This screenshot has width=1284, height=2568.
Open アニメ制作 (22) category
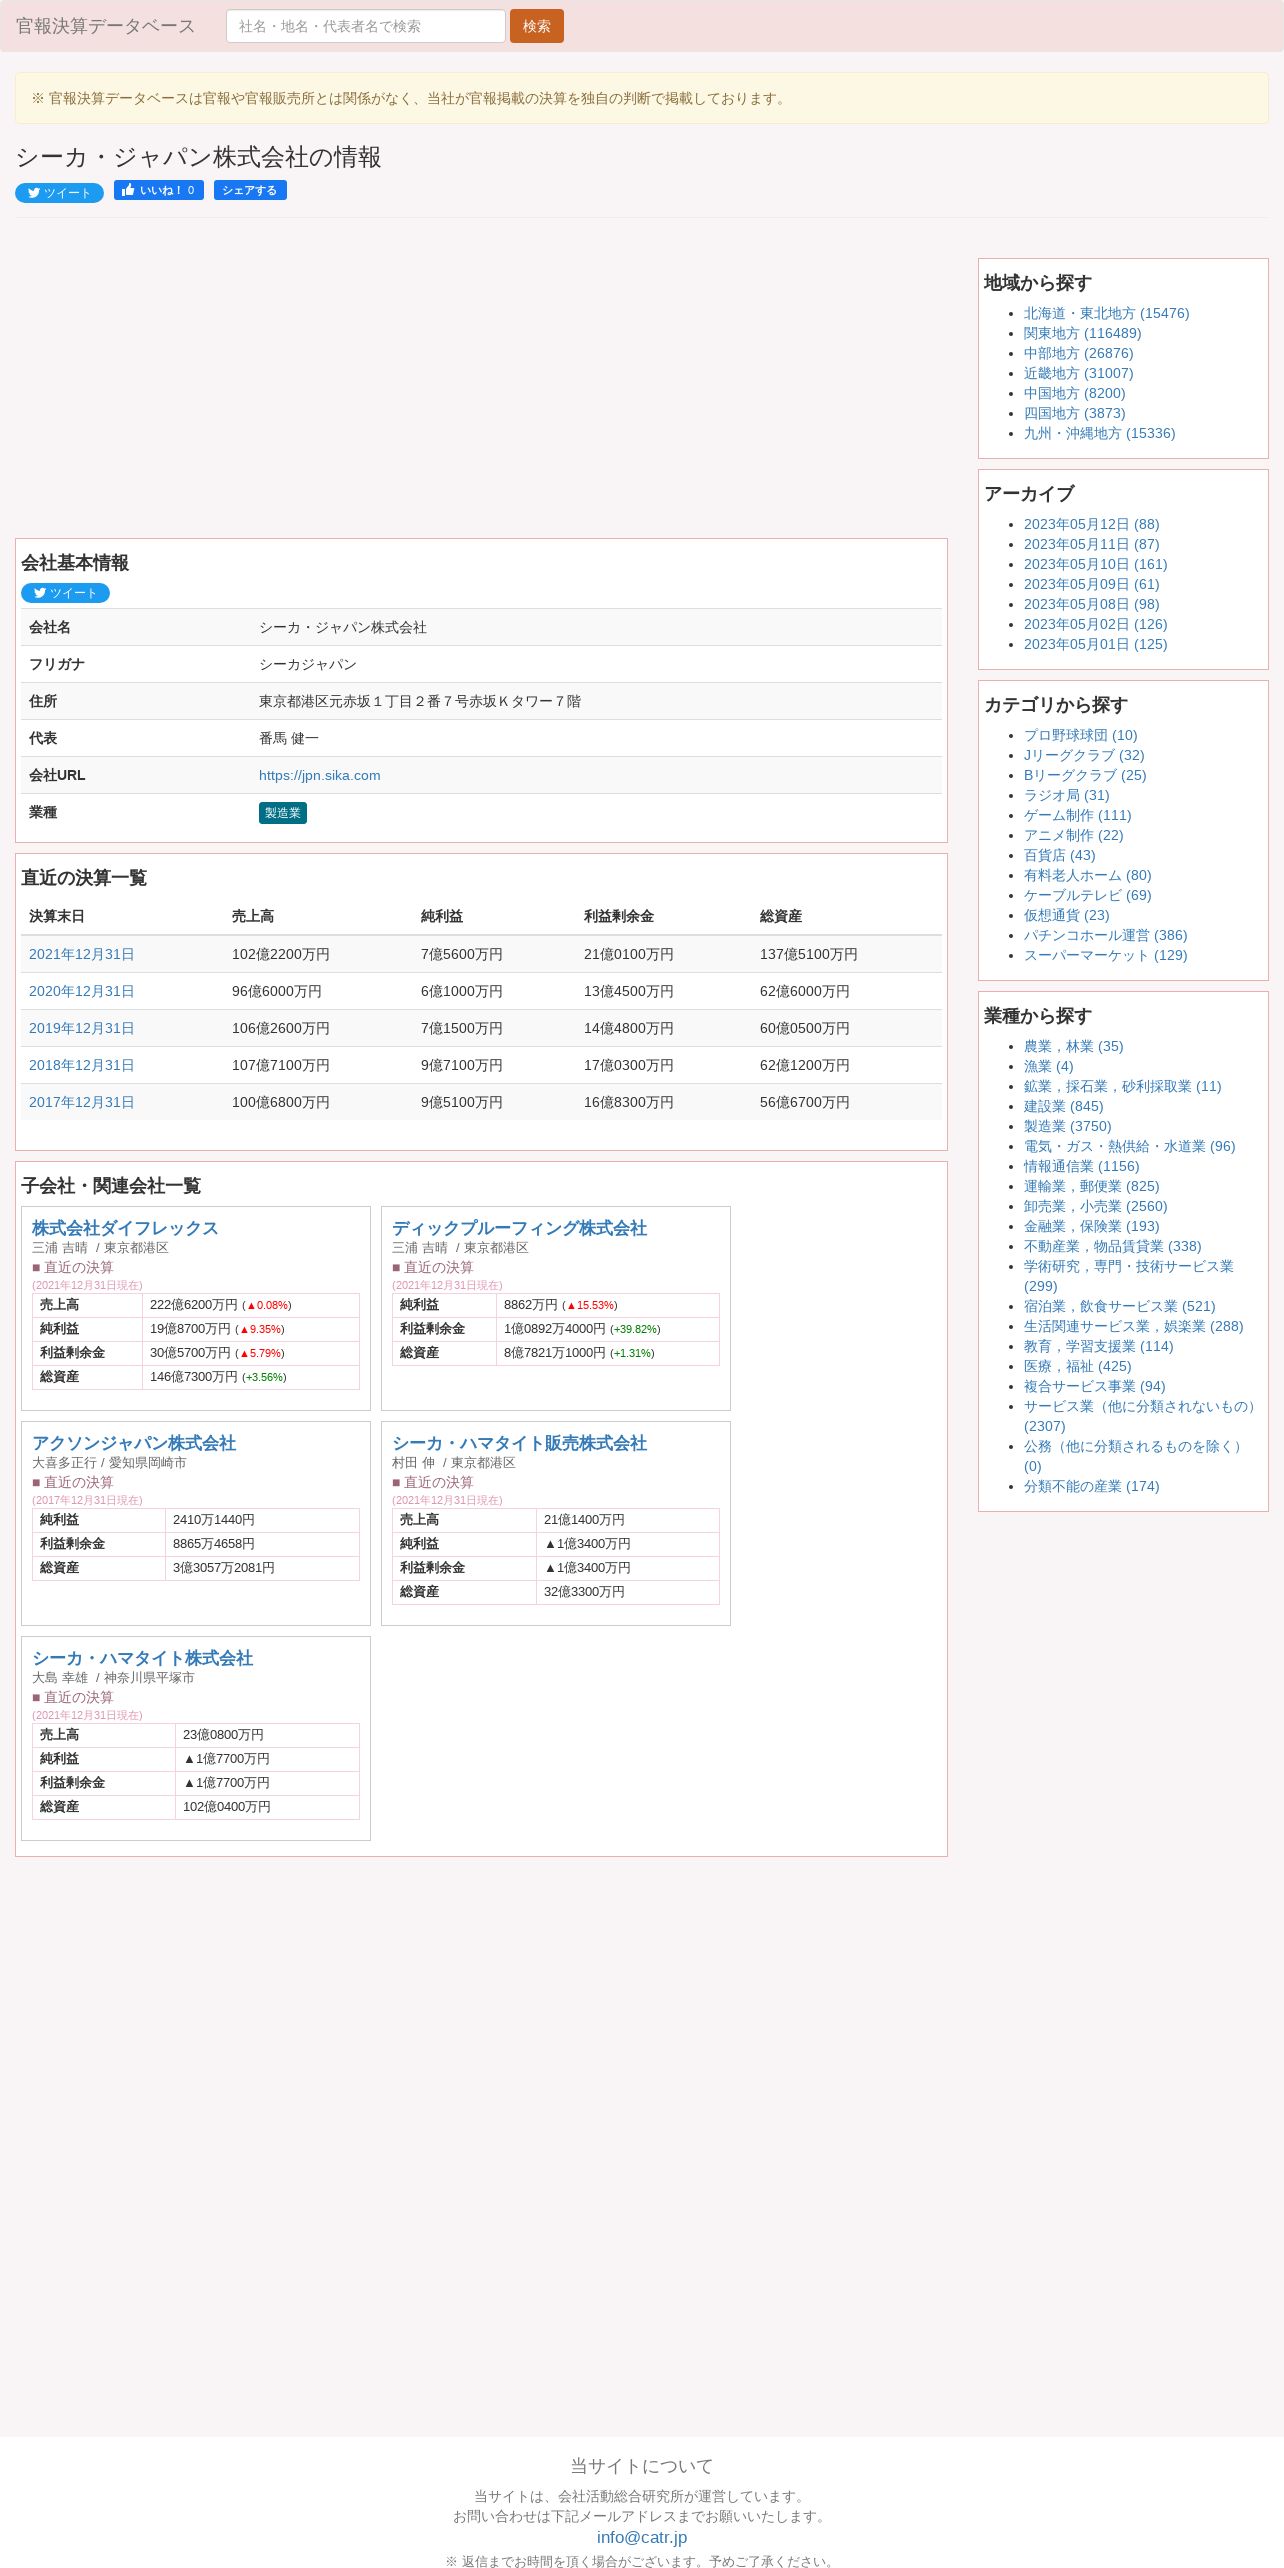click(1073, 835)
